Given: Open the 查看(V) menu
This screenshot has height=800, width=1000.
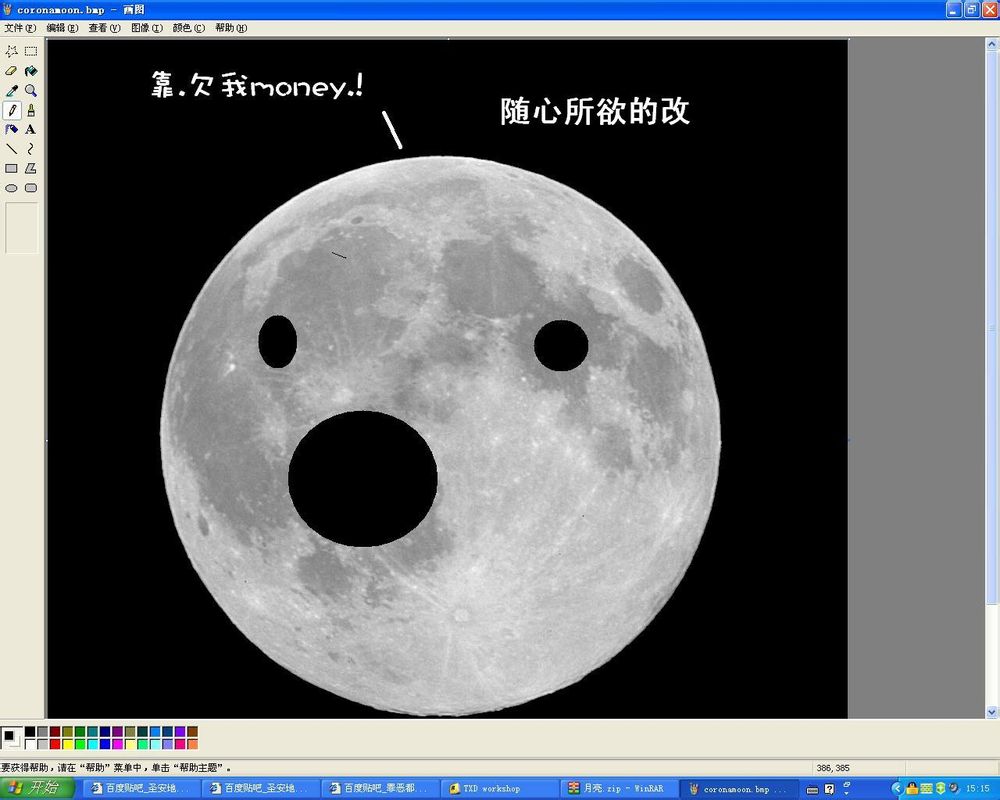Looking at the screenshot, I should 105,28.
